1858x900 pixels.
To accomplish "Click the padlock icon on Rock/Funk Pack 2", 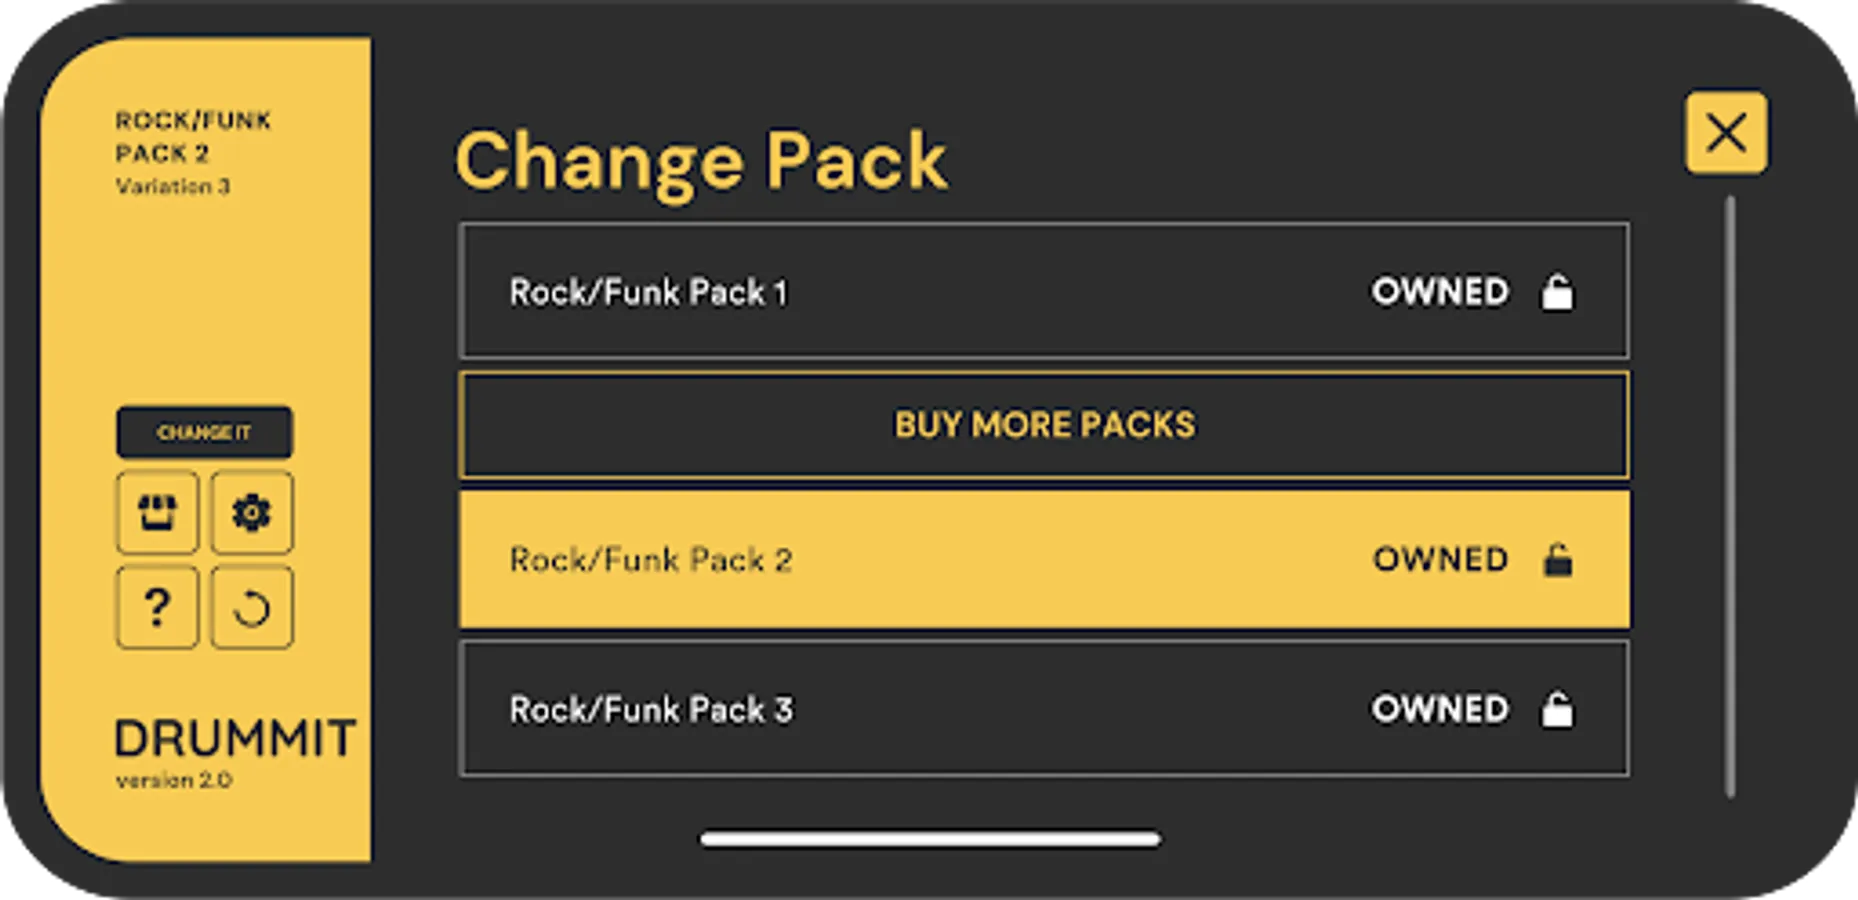I will [1556, 560].
